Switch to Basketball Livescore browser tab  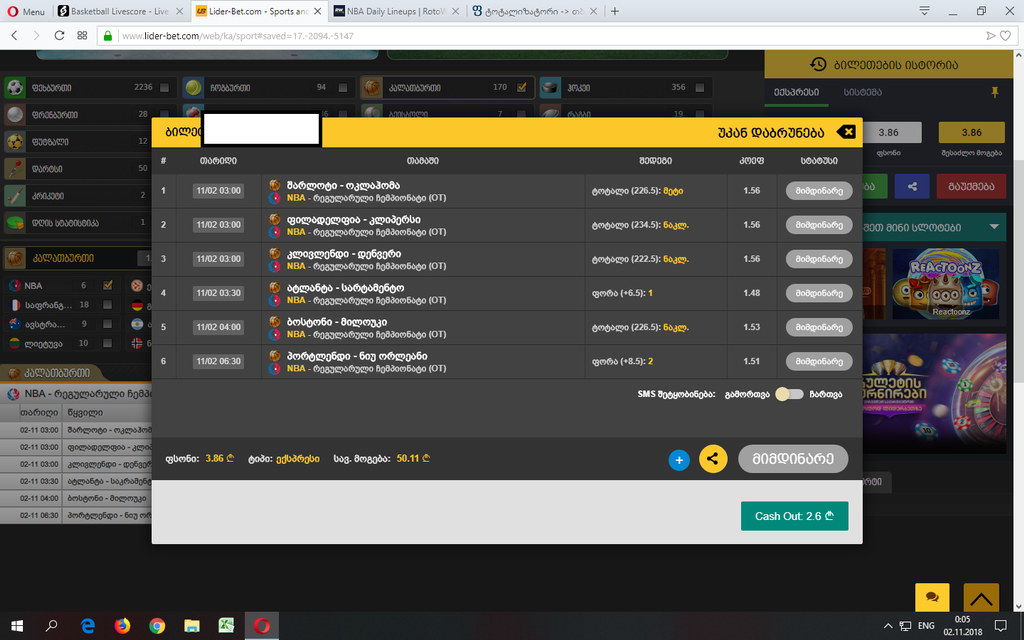click(x=120, y=11)
